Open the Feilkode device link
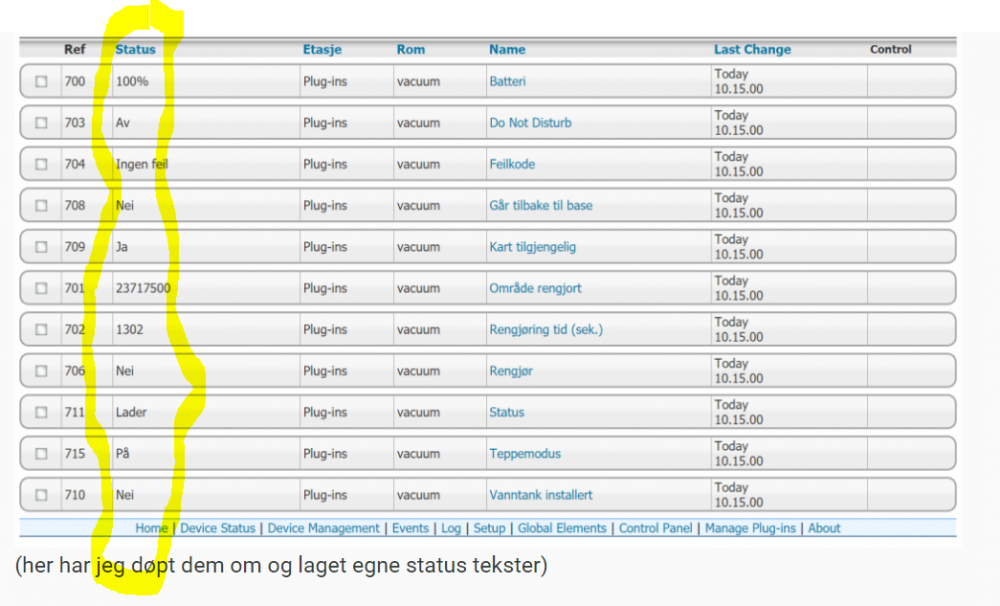The image size is (1000, 606). (512, 164)
